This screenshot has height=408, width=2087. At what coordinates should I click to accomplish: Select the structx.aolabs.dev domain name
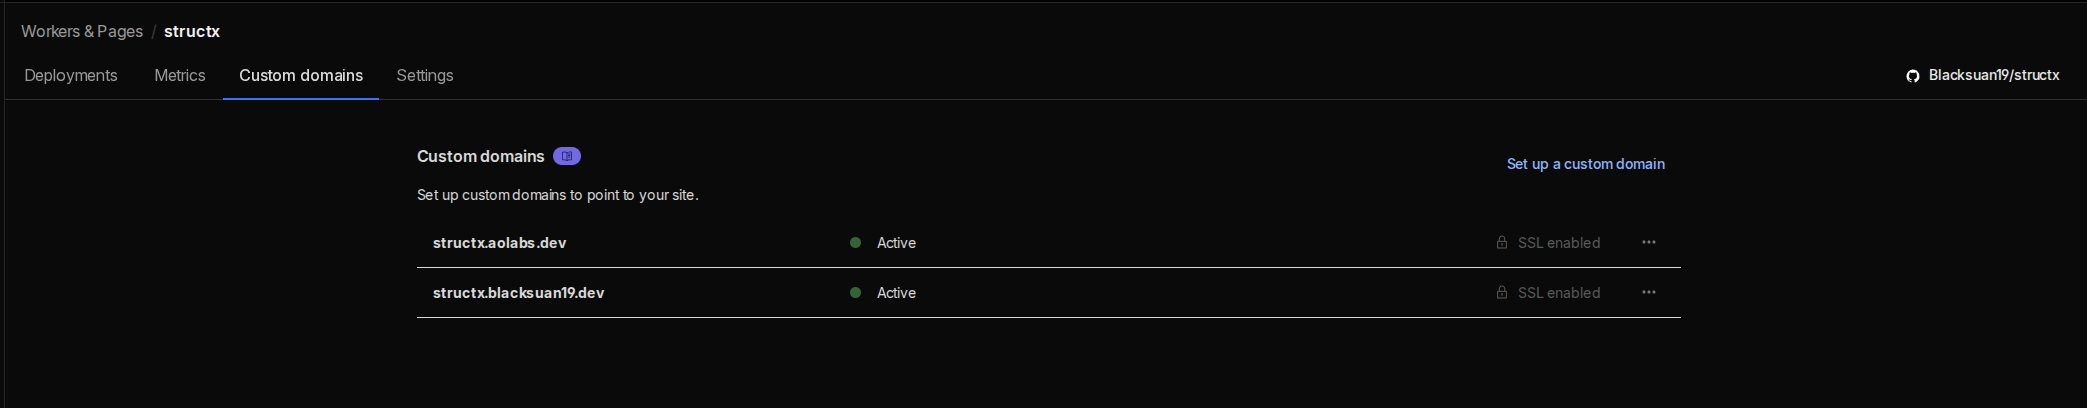[499, 243]
